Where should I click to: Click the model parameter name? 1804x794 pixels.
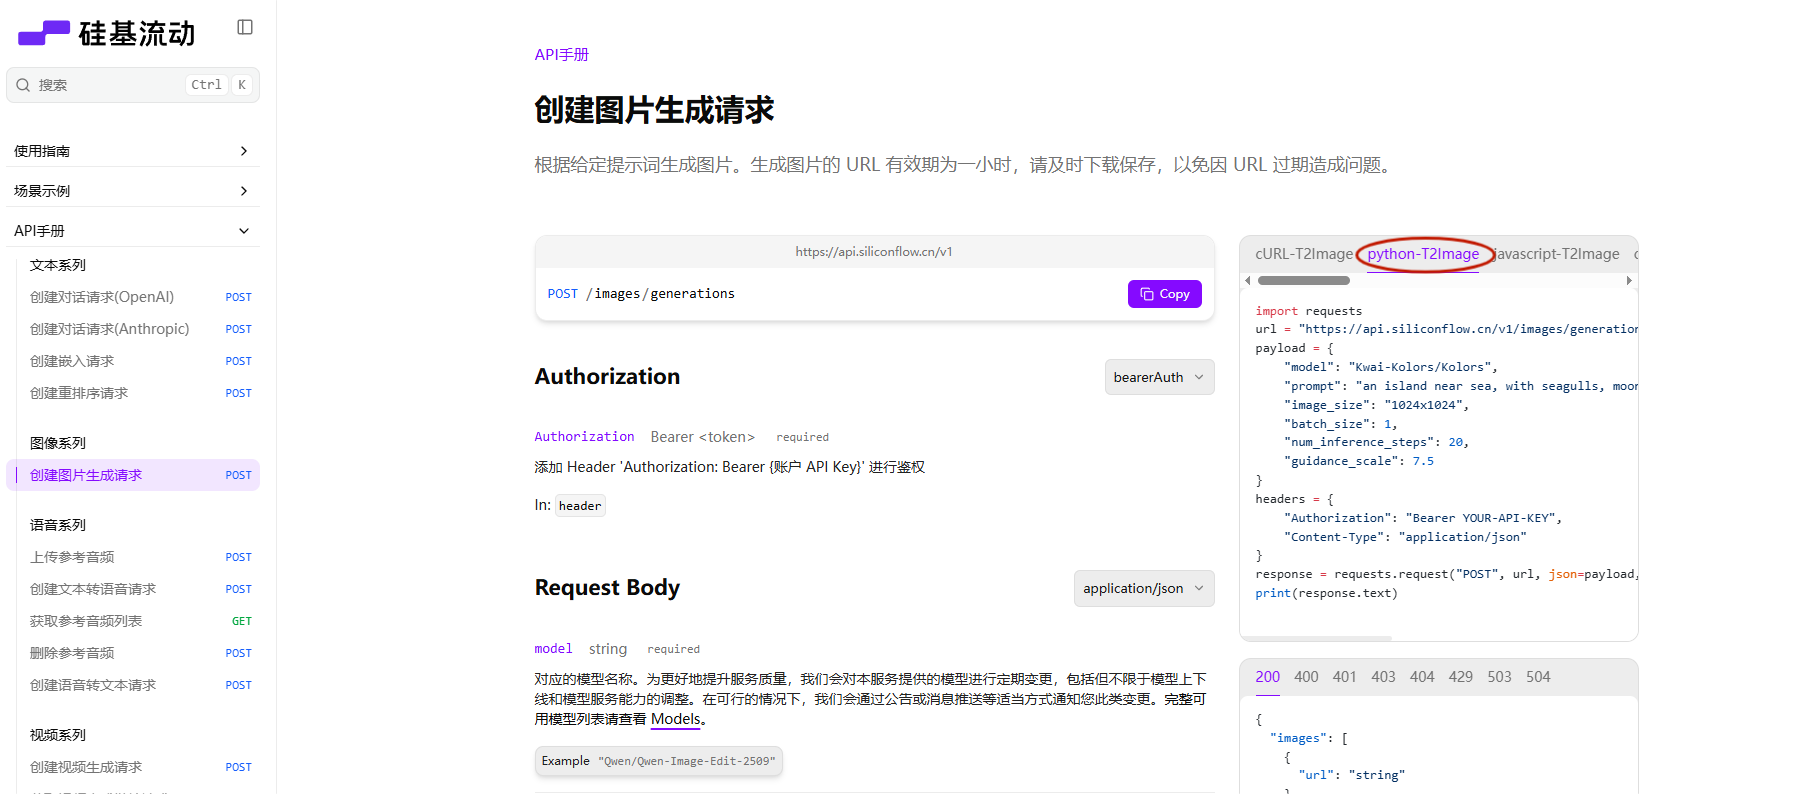[x=553, y=649]
